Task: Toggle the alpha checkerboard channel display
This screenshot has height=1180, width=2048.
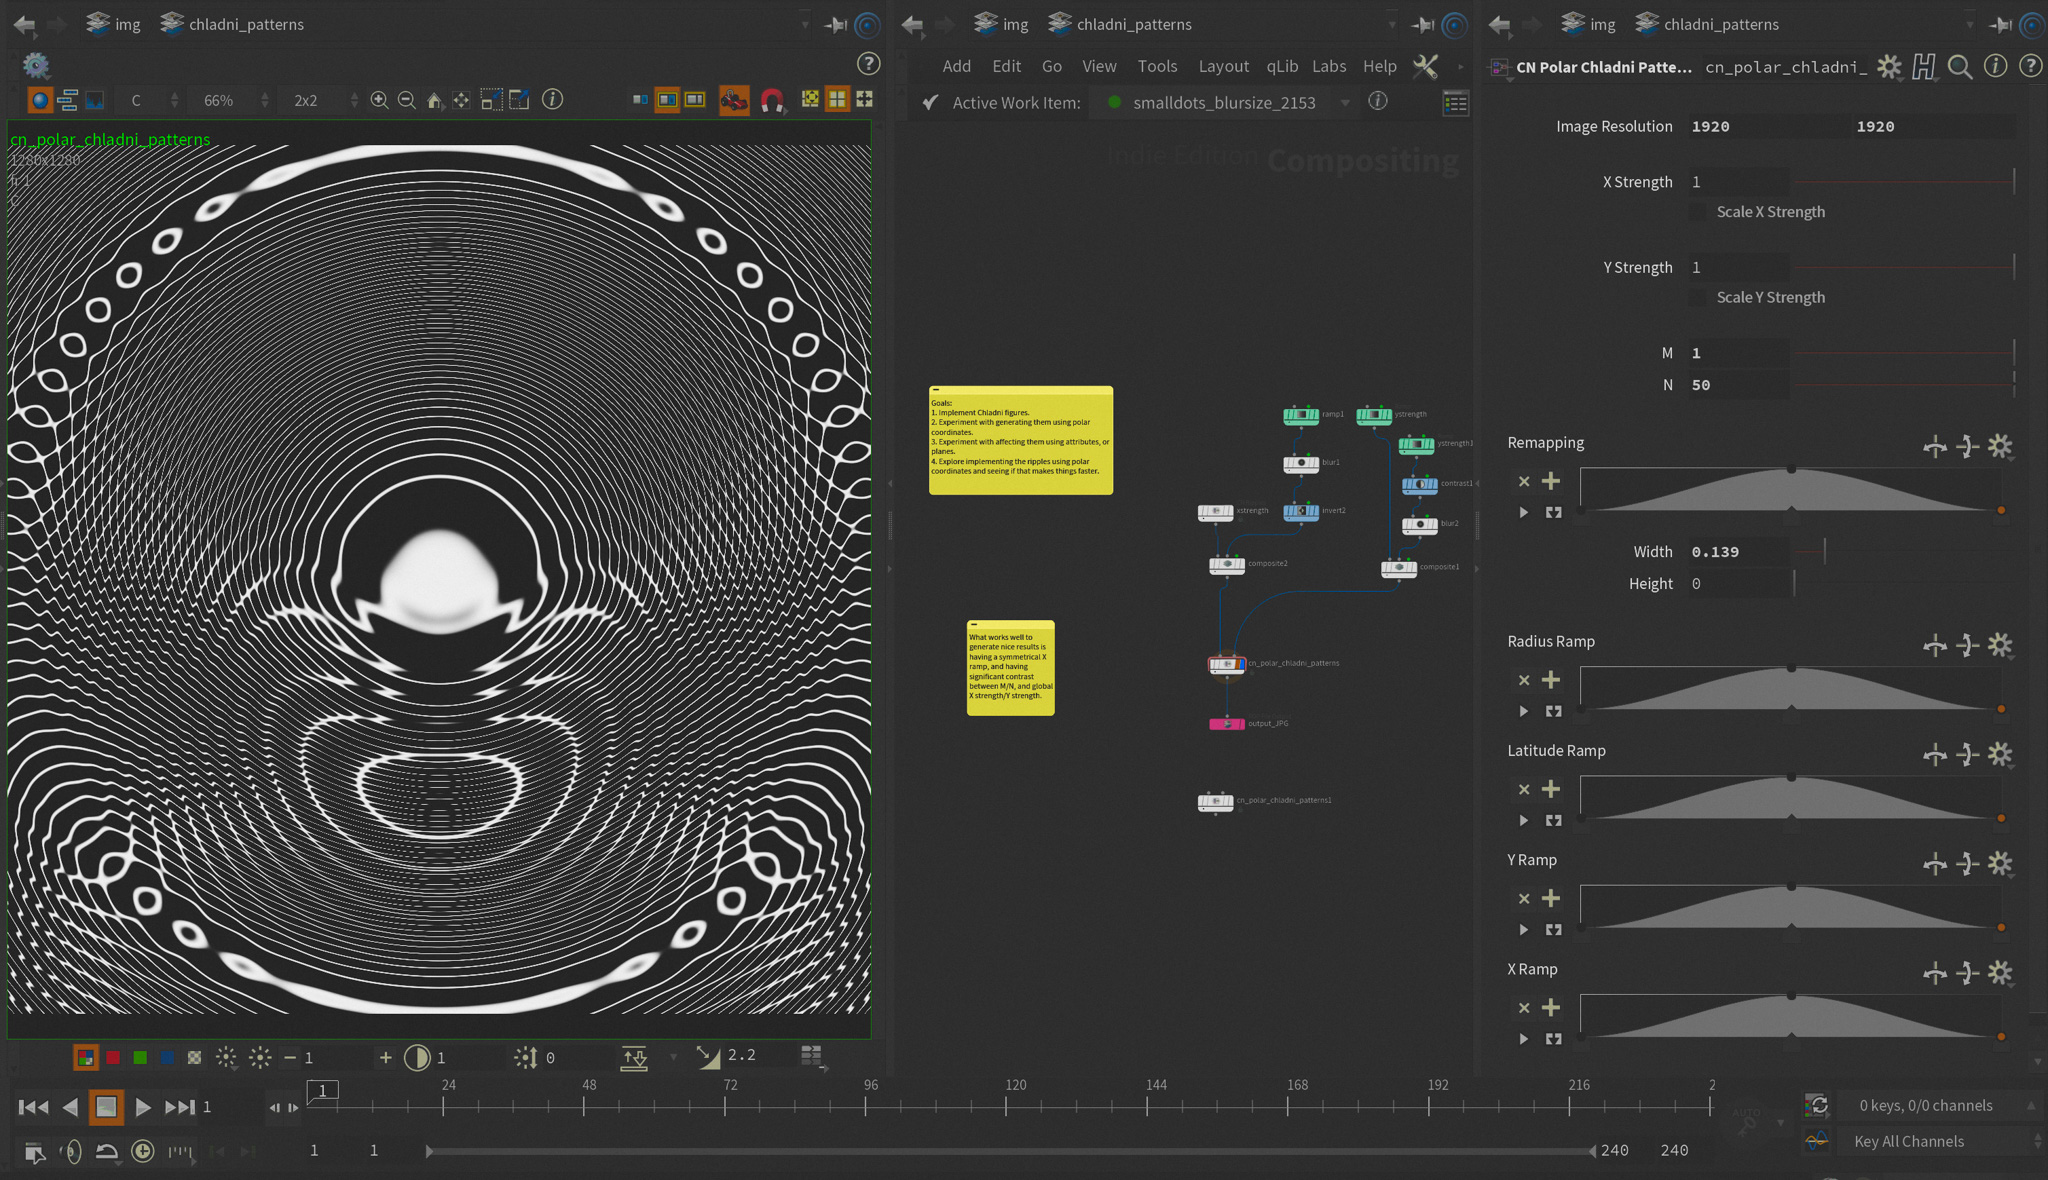Action: tap(194, 1057)
